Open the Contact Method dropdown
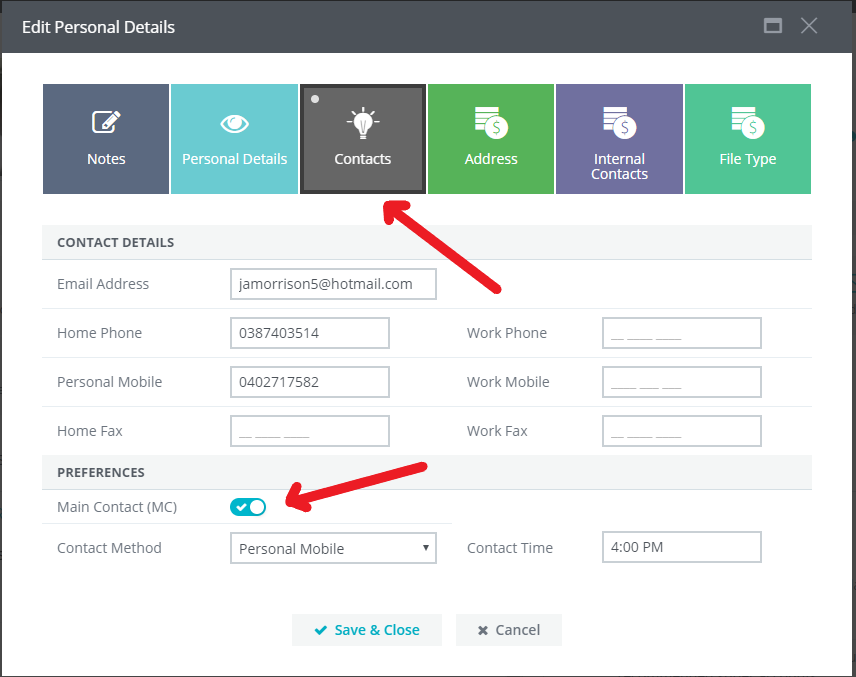 point(333,548)
